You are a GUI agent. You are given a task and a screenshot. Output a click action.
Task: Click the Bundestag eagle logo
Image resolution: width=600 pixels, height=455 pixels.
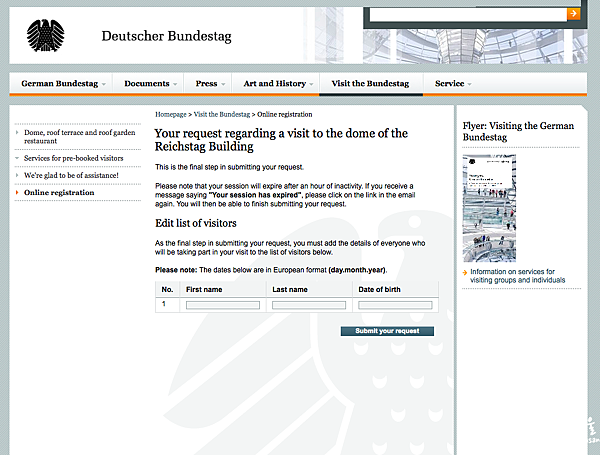tap(46, 36)
